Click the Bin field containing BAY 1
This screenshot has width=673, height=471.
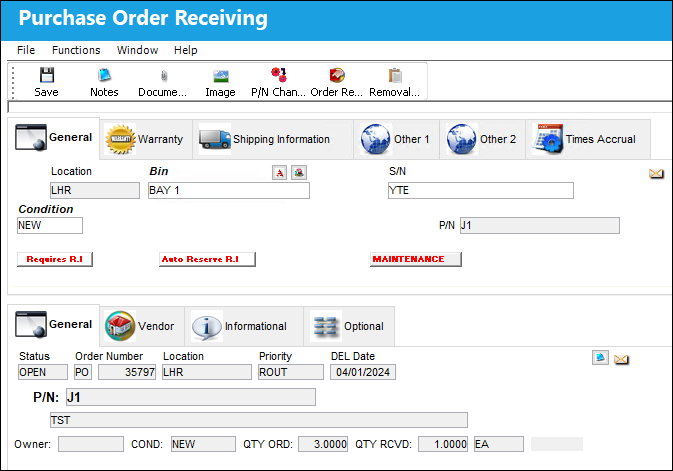tap(228, 191)
